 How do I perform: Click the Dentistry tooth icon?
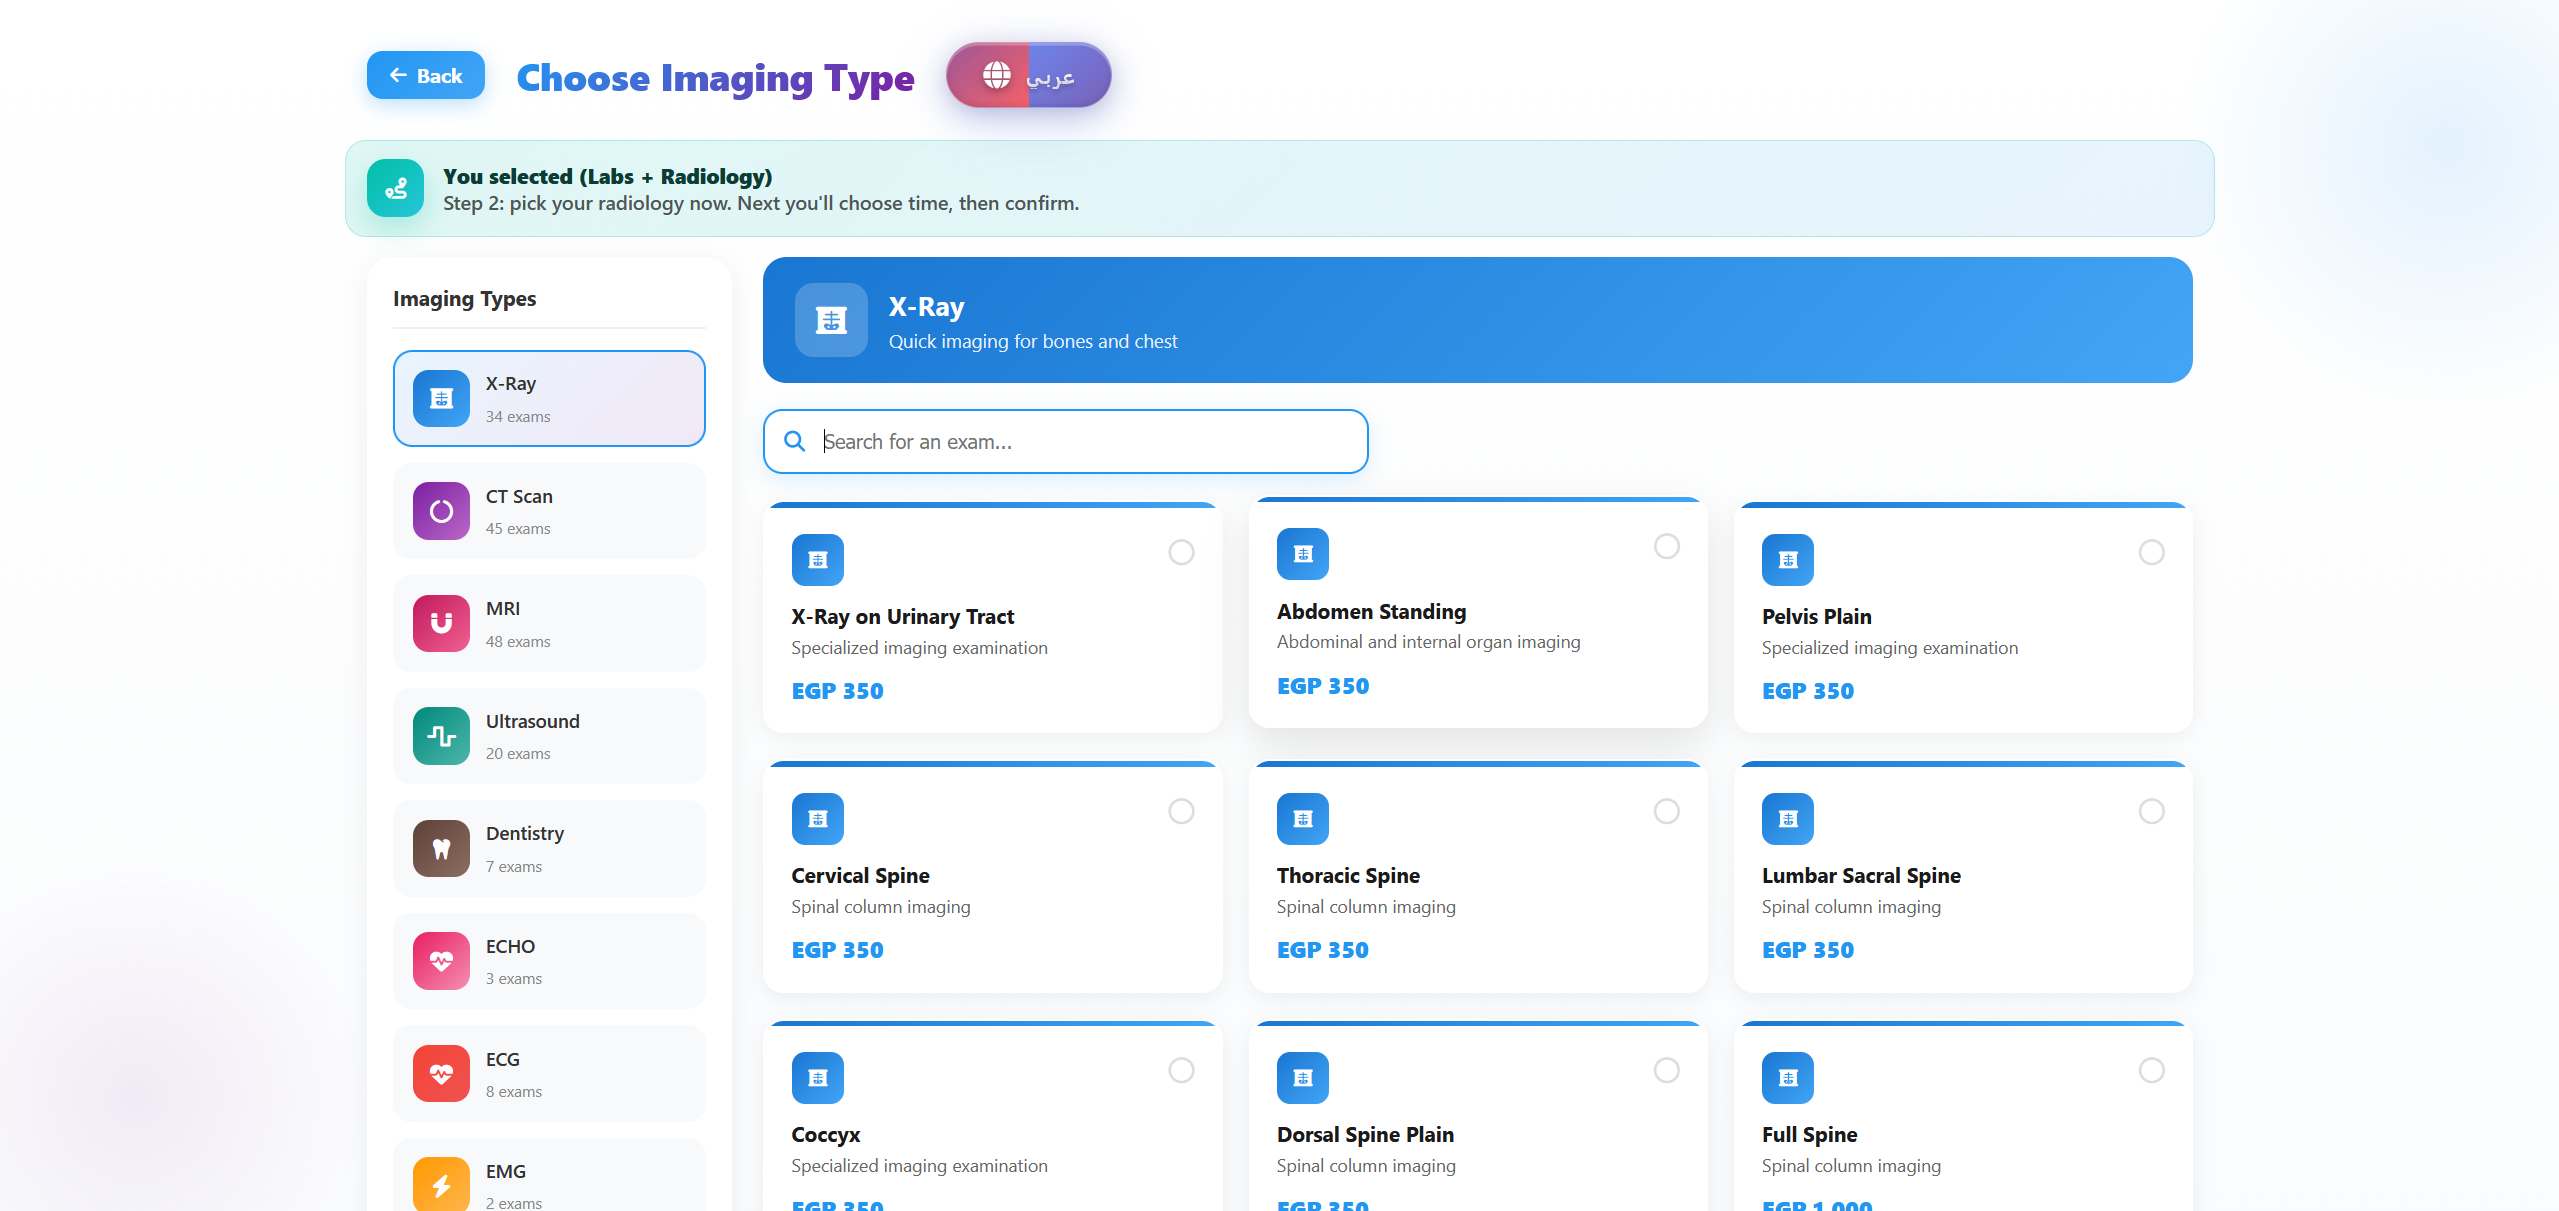pyautogui.click(x=441, y=849)
